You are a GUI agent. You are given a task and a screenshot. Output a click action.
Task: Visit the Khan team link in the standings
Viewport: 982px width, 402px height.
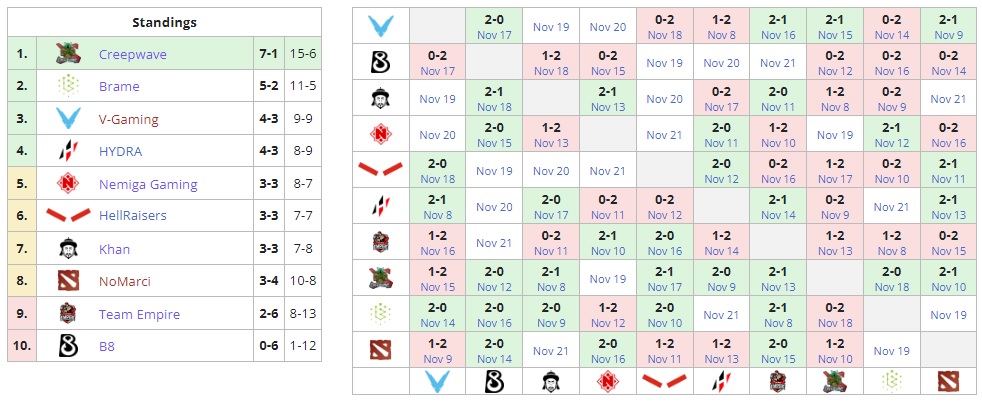[114, 249]
